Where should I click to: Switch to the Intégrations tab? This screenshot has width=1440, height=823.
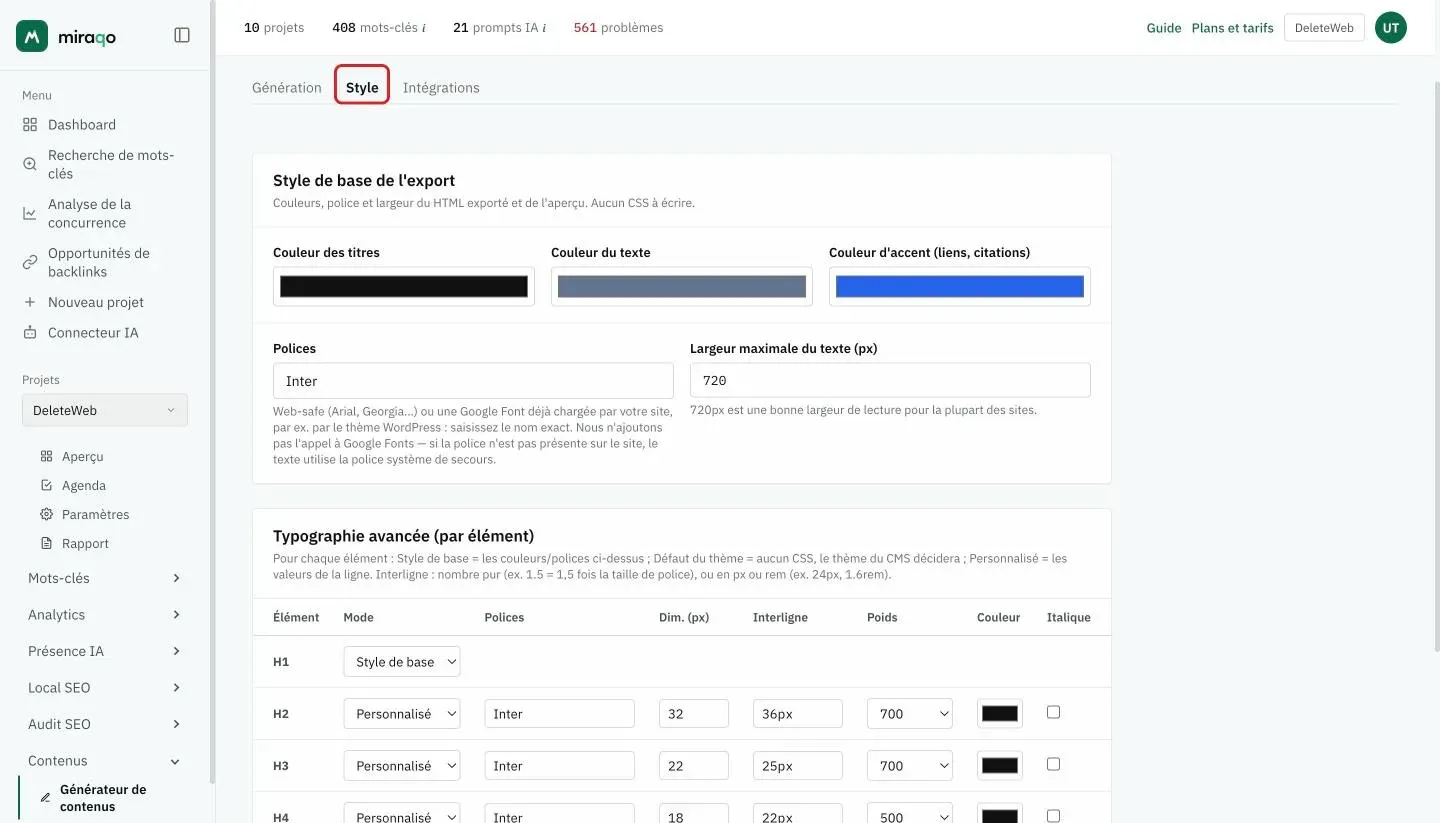[441, 88]
